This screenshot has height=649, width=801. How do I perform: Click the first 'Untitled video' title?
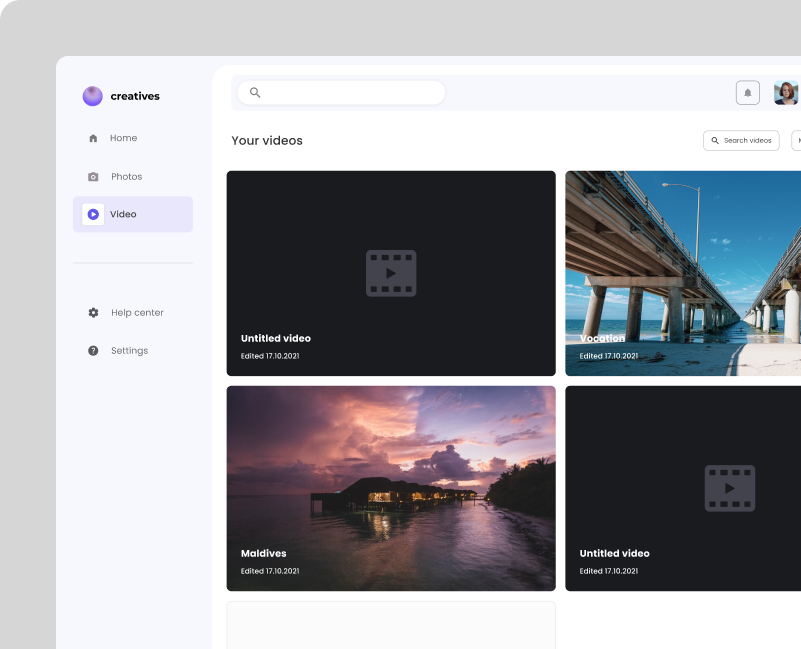coord(276,338)
